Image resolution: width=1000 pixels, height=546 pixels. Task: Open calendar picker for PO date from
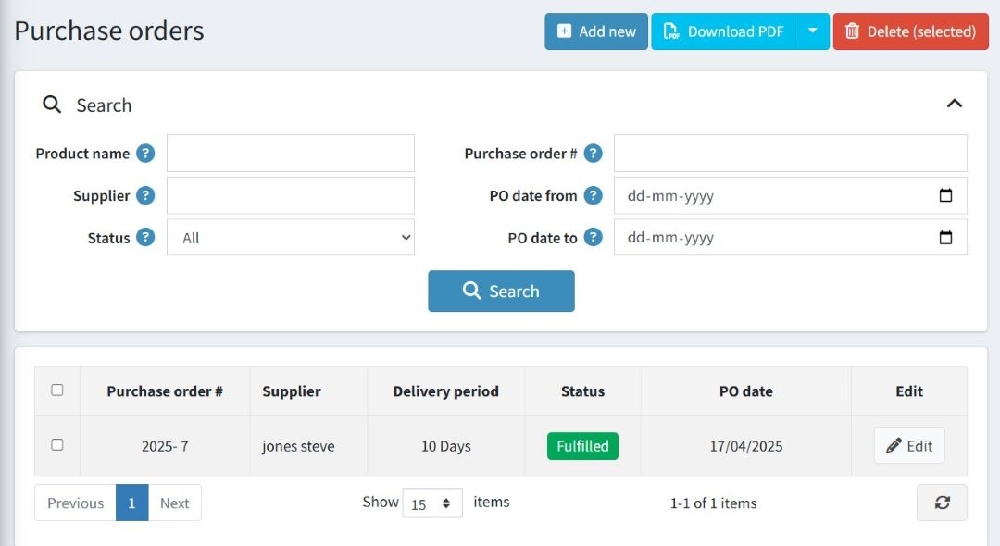pos(946,195)
